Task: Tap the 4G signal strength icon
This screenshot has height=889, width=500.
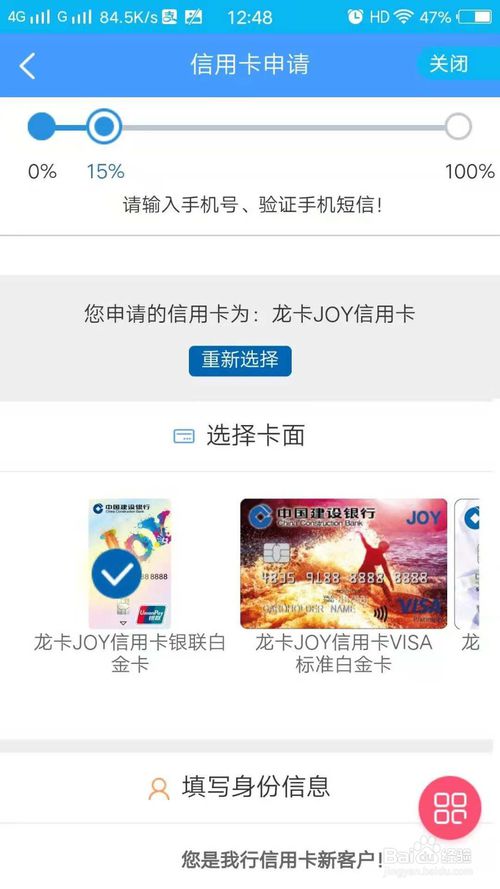Action: tap(28, 17)
